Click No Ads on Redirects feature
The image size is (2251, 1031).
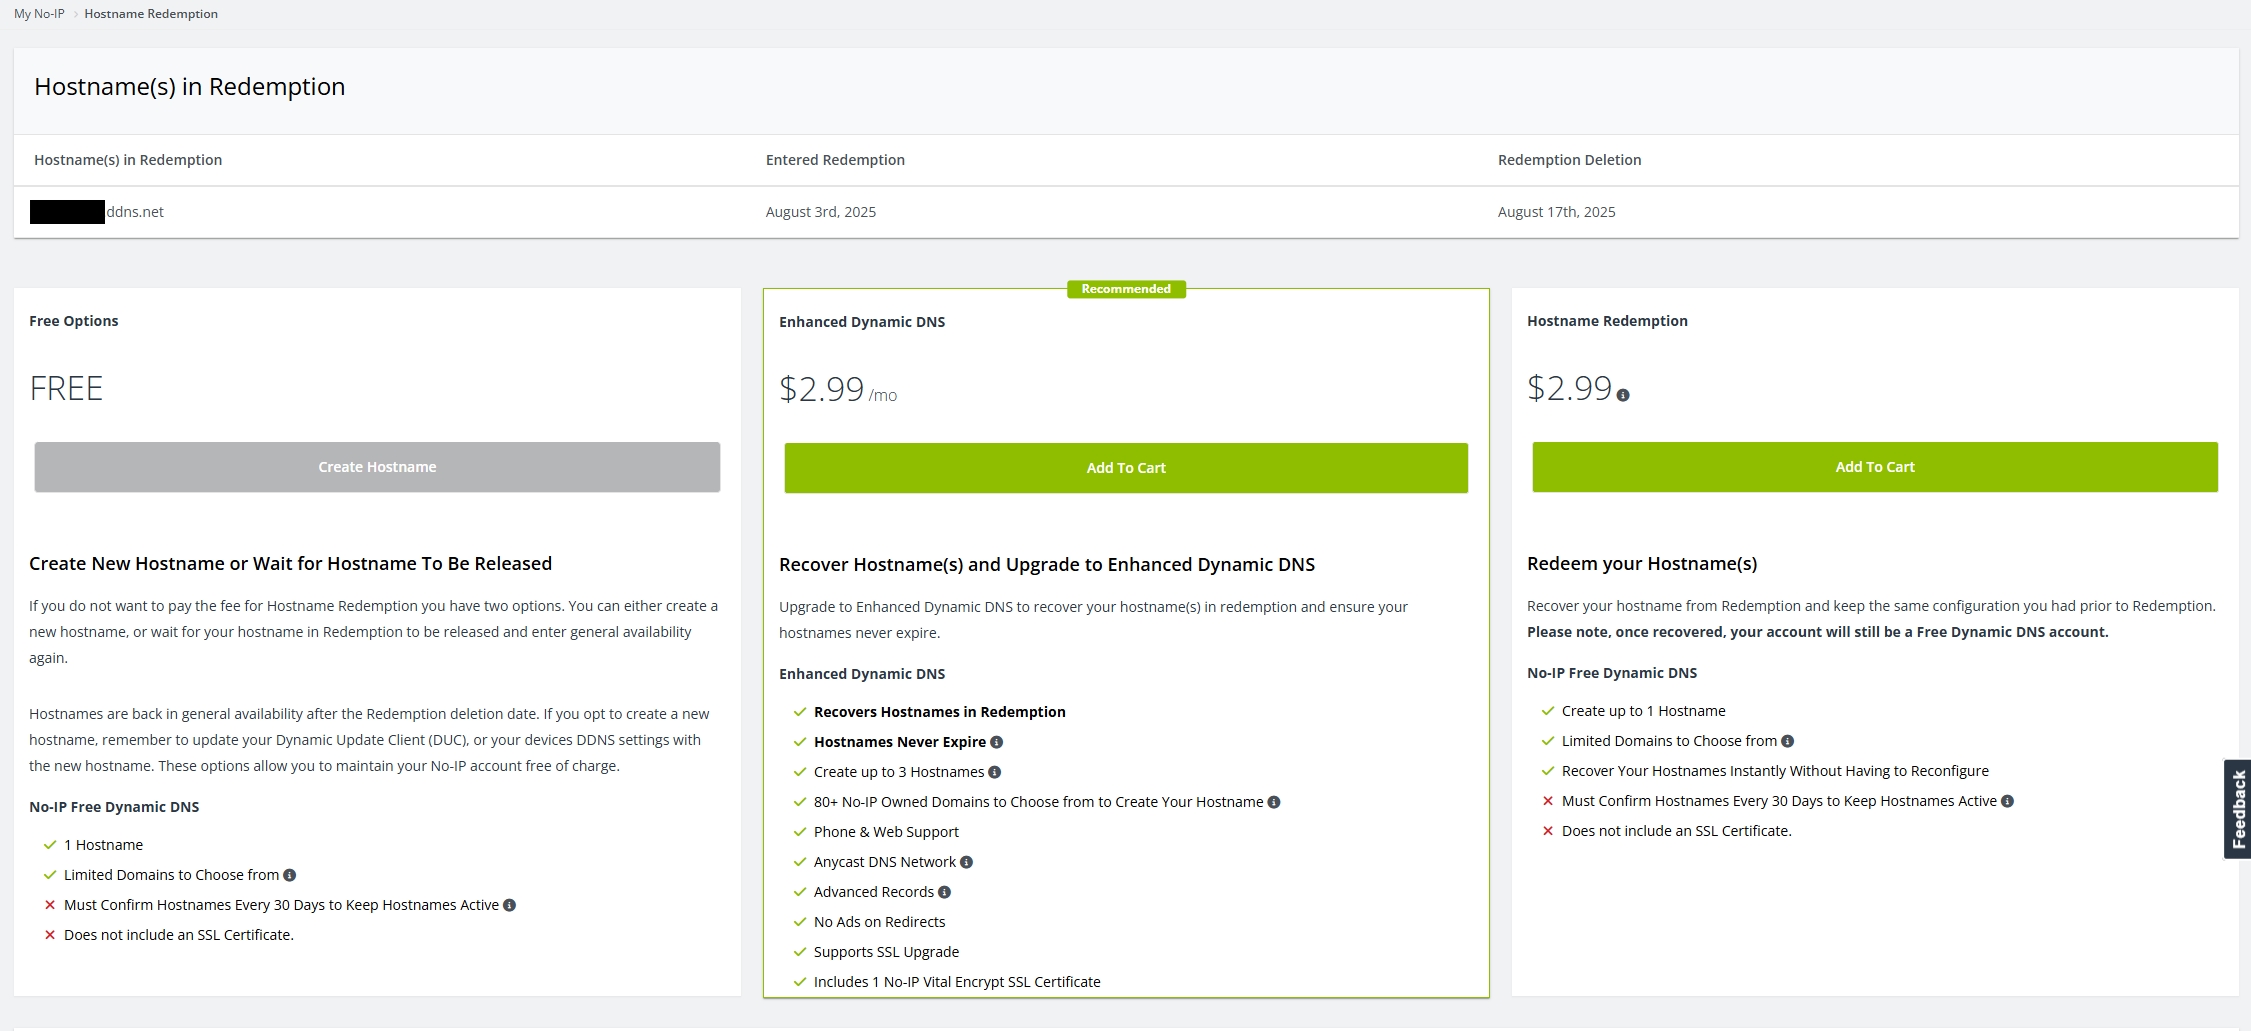pos(879,922)
